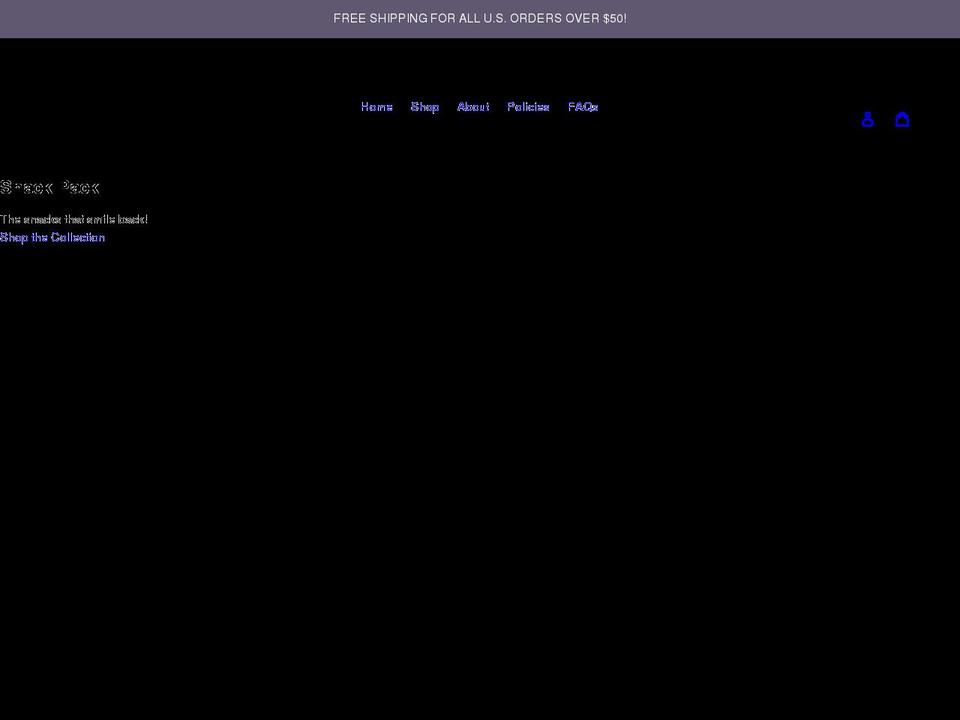Browse products by clicking Shop the Collection
Screen dimensions: 960x720
[52, 237]
